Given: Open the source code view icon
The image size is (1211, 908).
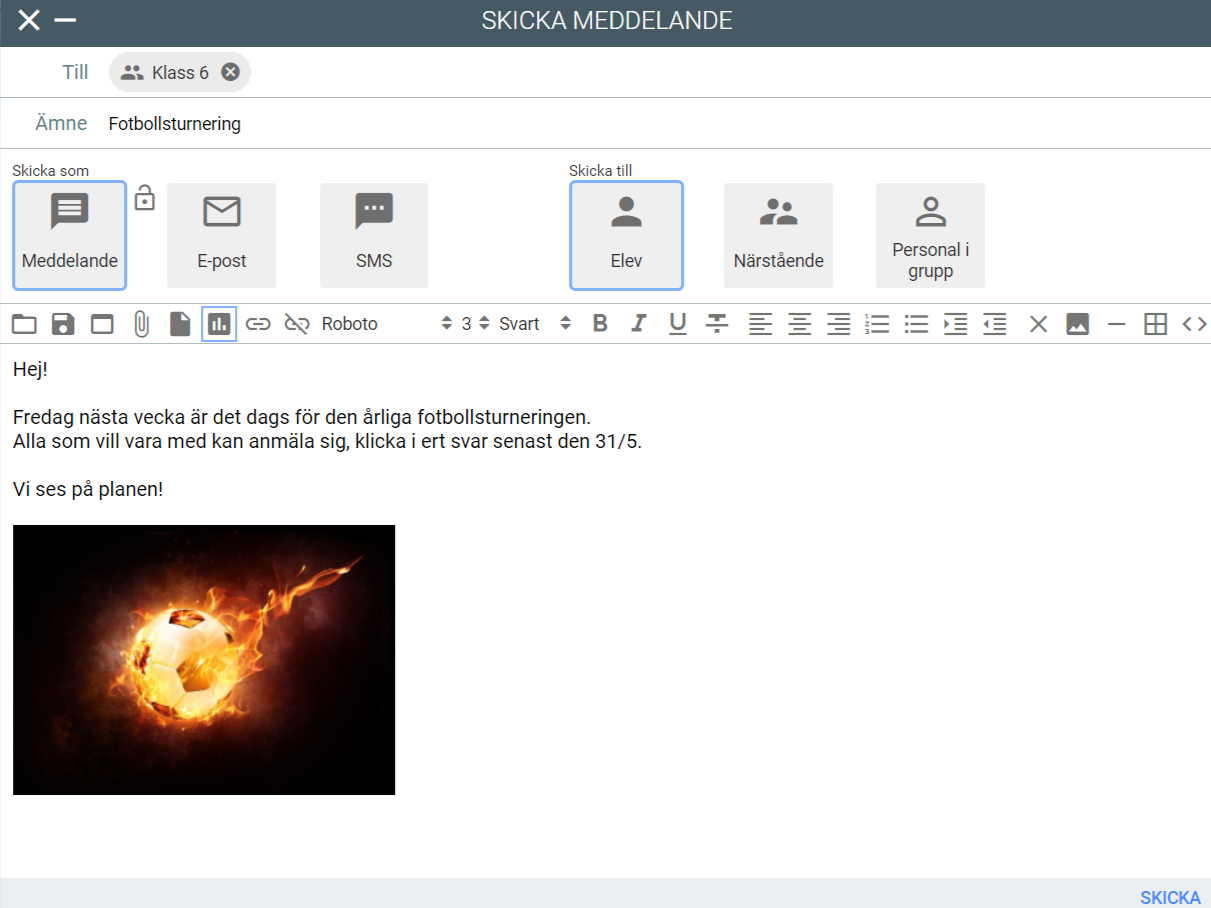Looking at the screenshot, I should [x=1194, y=324].
